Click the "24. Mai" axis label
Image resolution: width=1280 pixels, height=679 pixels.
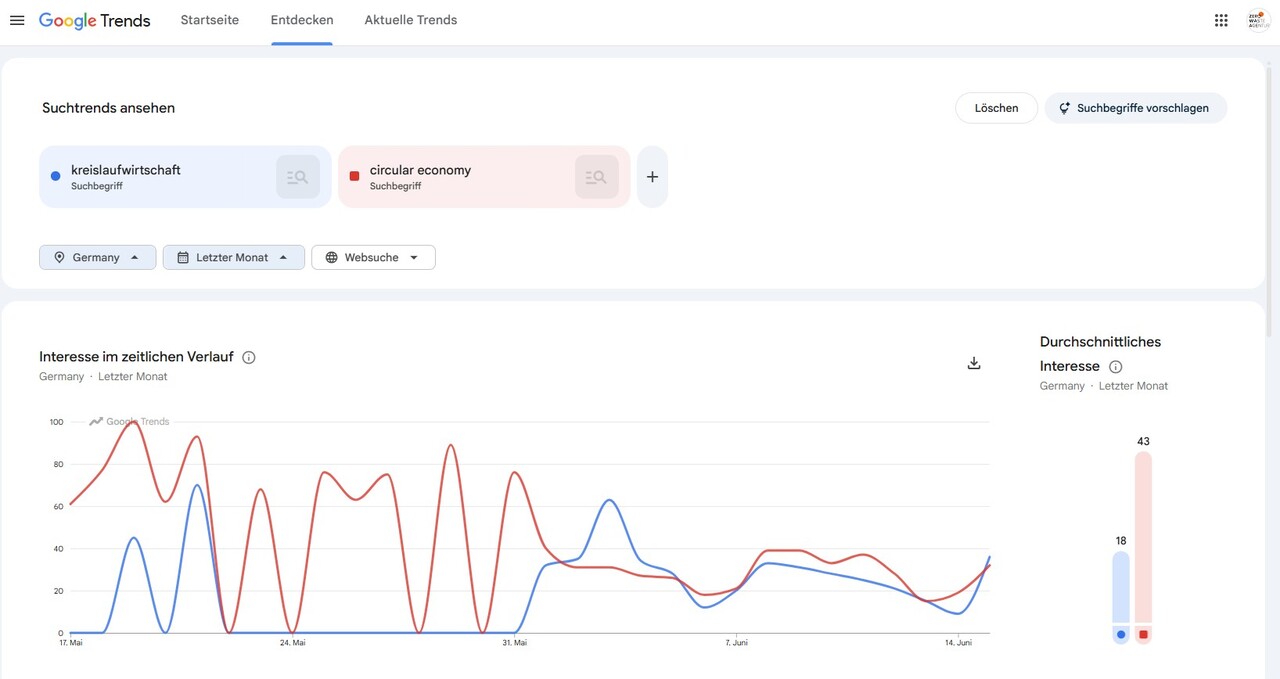(293, 643)
